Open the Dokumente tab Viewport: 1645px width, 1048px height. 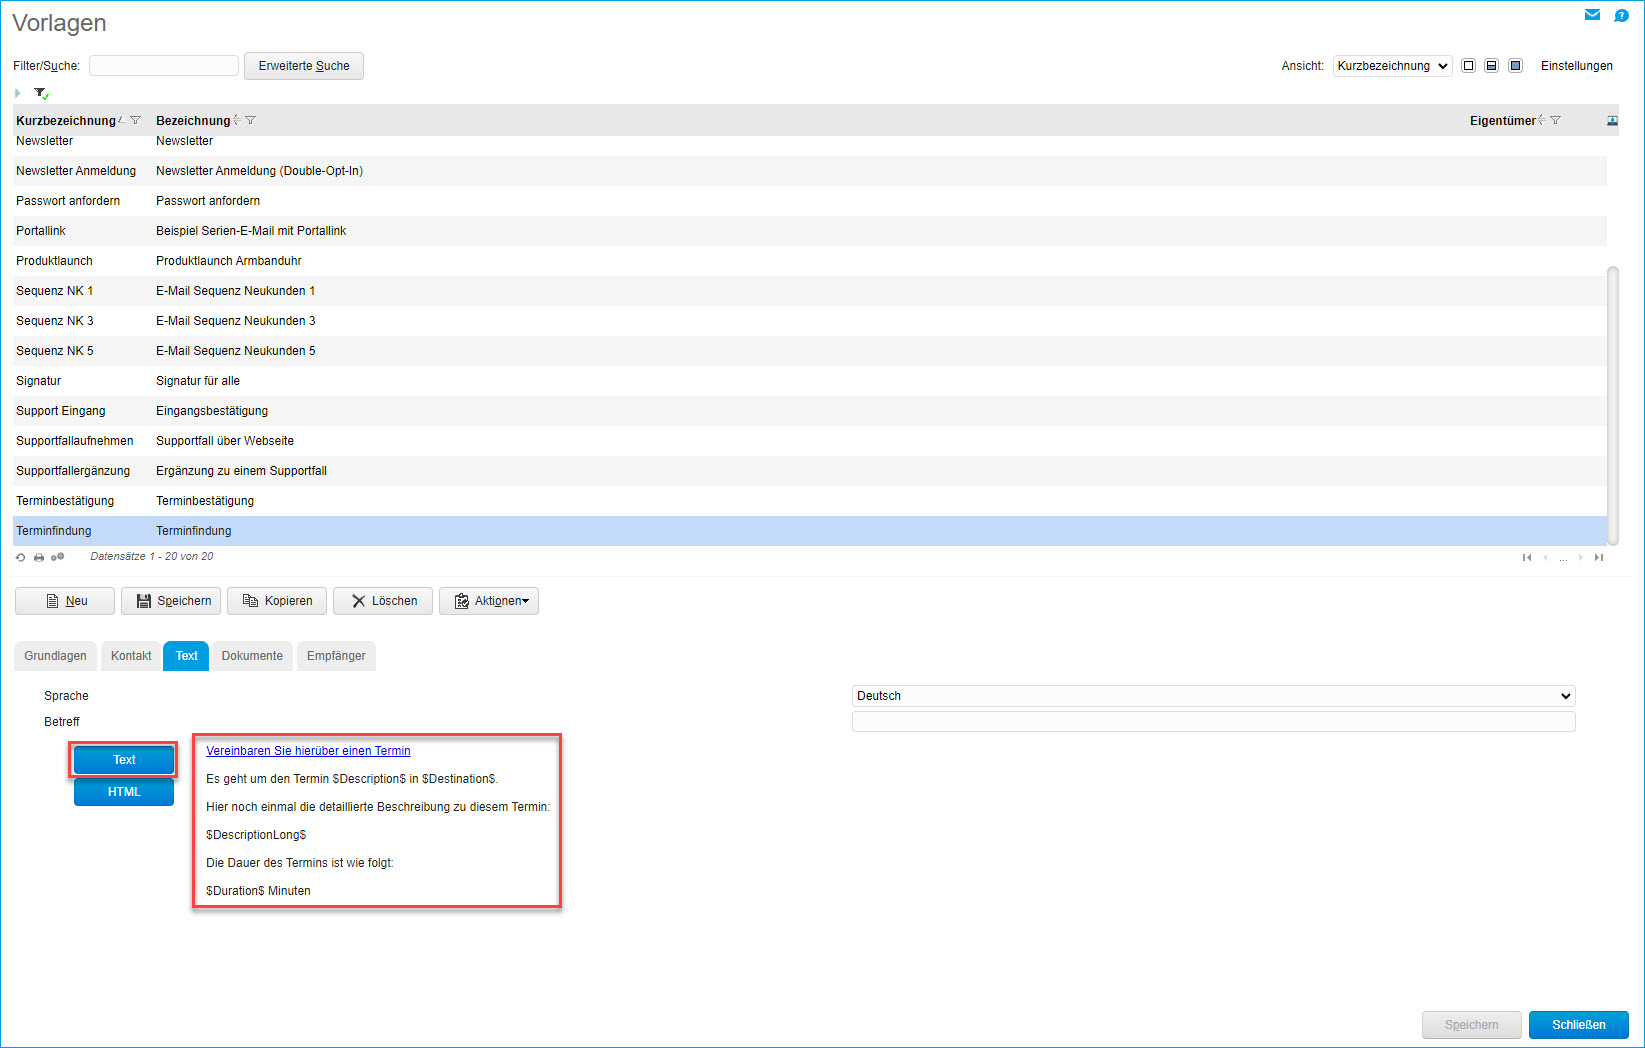pyautogui.click(x=252, y=656)
